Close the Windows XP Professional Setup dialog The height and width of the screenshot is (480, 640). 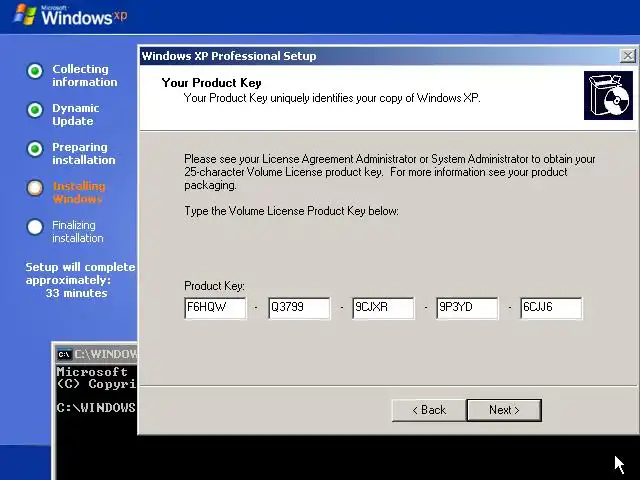[x=628, y=56]
